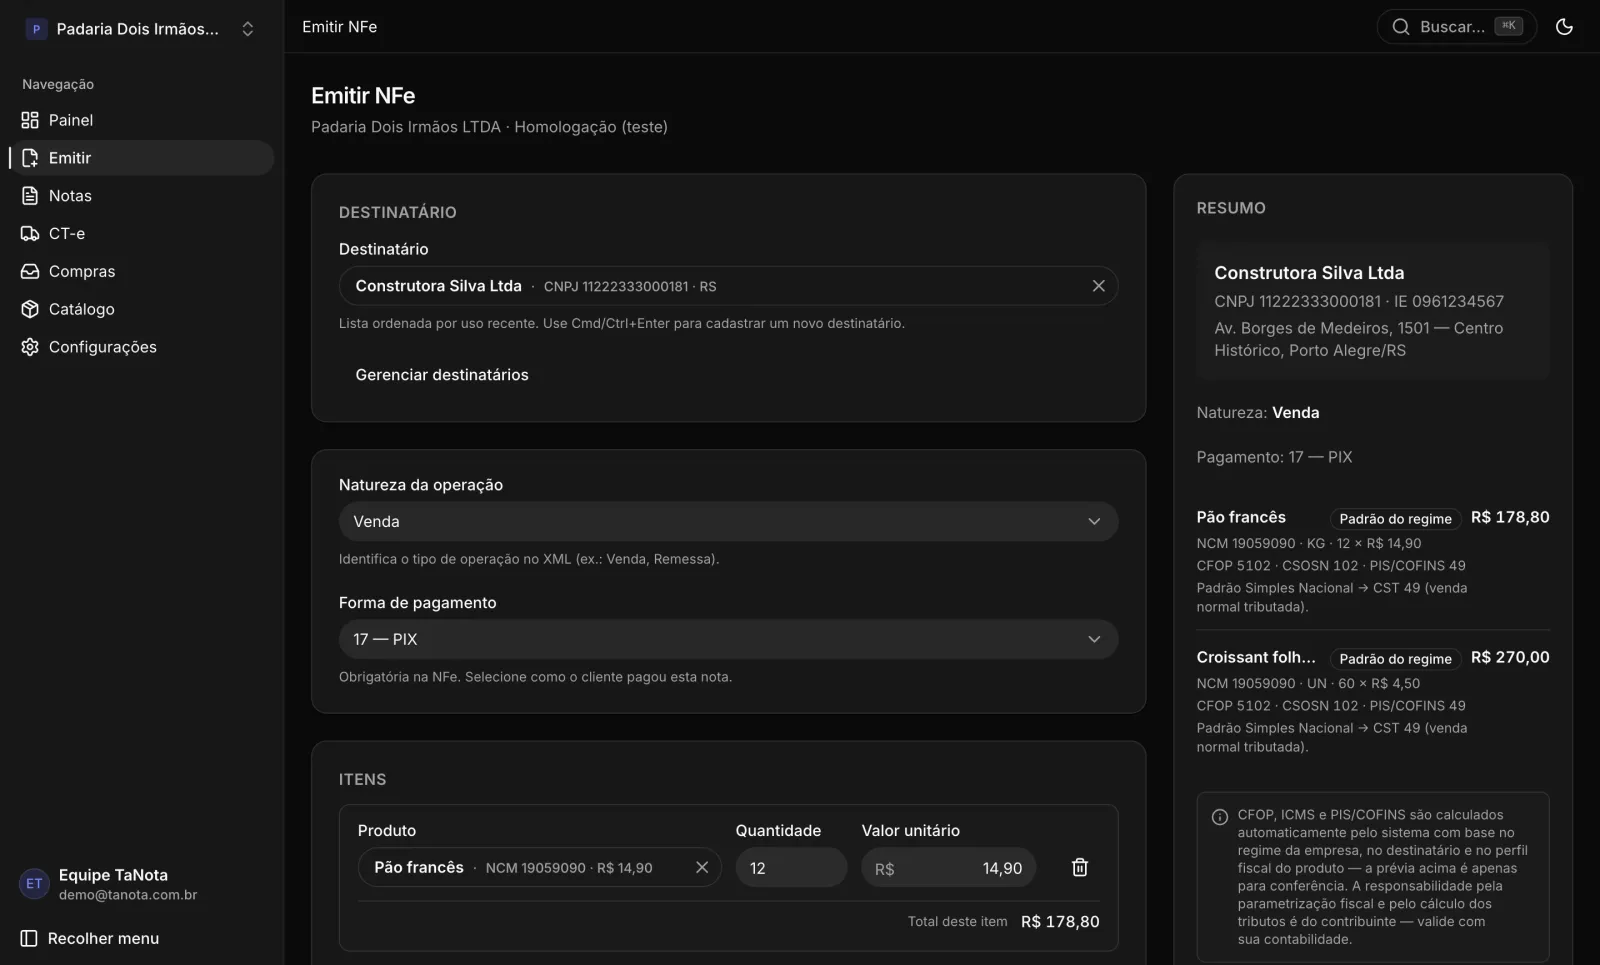The image size is (1600, 965).
Task: Click the Emitir NFe breadcrumb in header
Action: click(340, 27)
